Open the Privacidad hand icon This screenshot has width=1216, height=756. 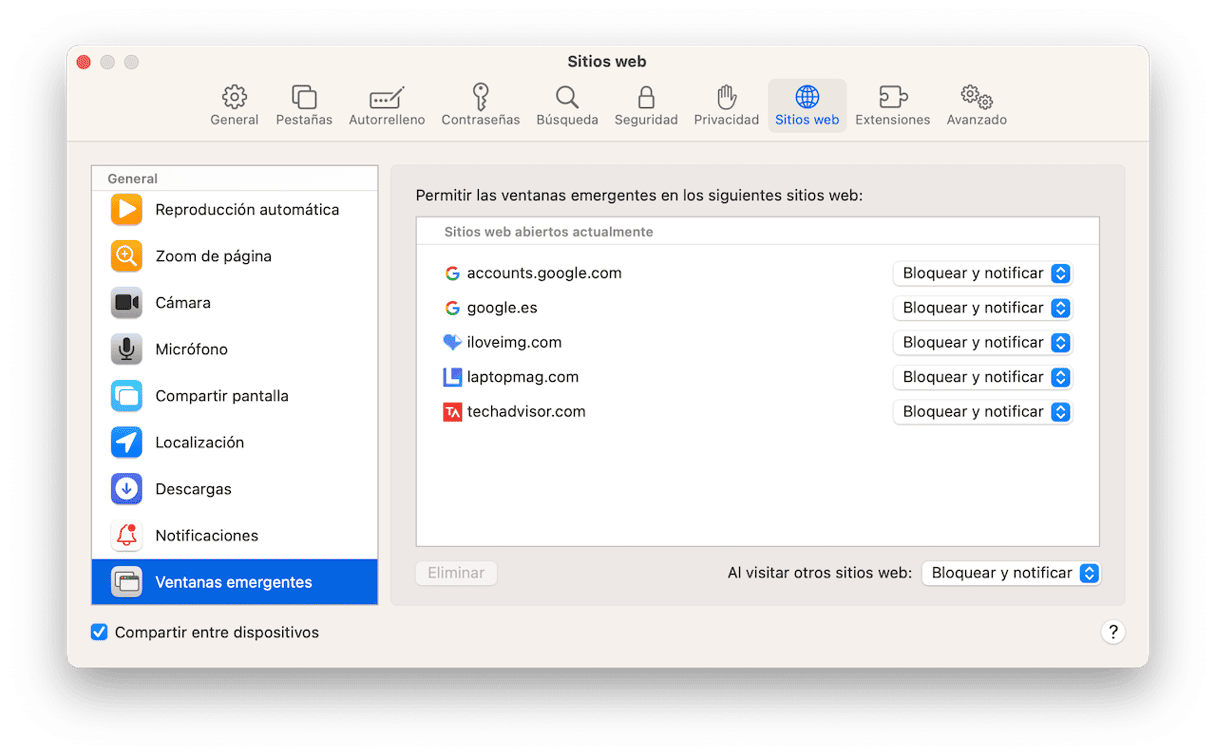tap(726, 97)
